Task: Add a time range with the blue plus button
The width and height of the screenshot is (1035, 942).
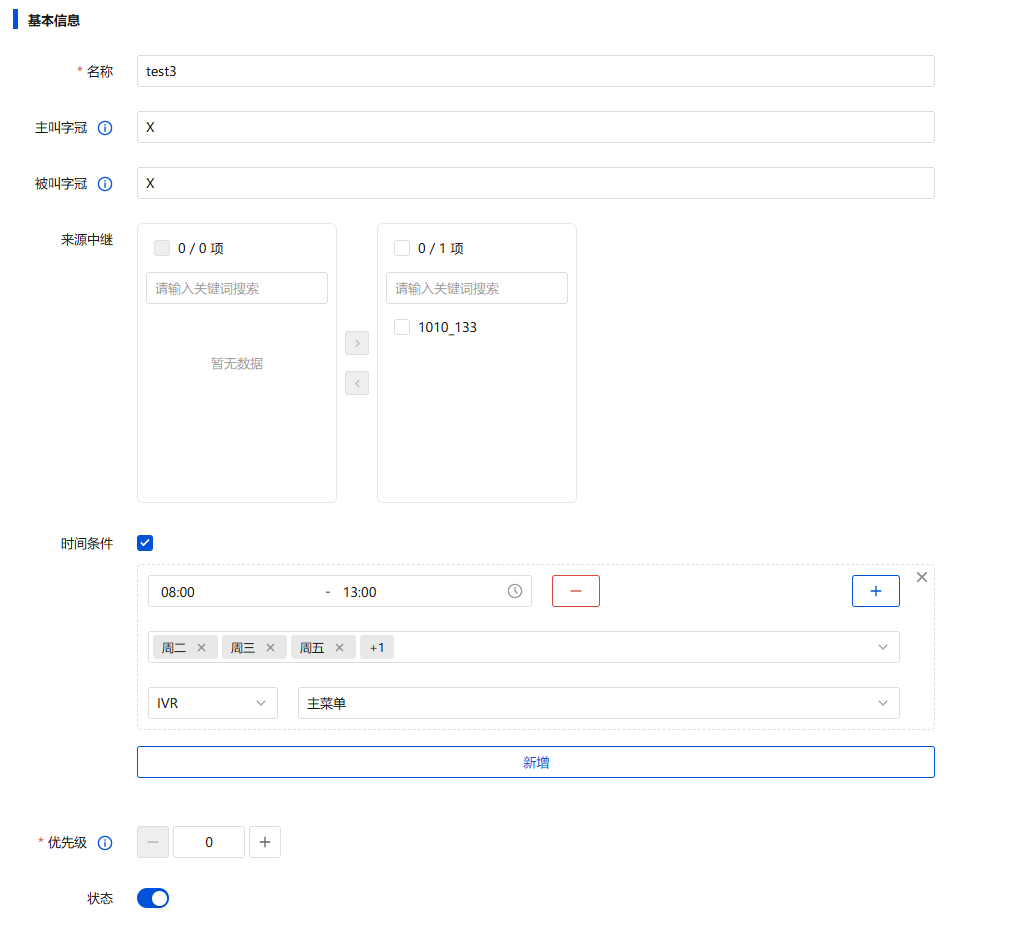Action: click(876, 591)
